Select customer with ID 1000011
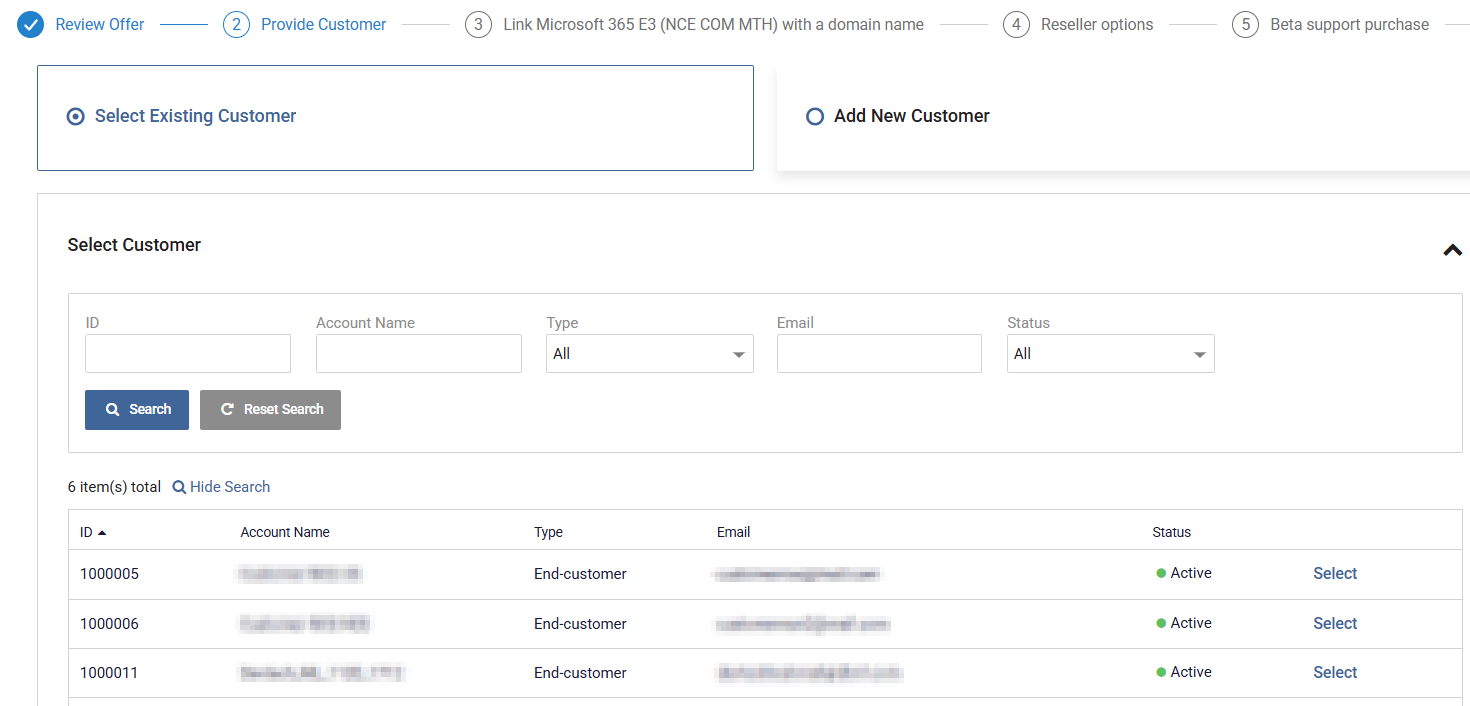Image resolution: width=1470 pixels, height=706 pixels. click(x=1334, y=673)
